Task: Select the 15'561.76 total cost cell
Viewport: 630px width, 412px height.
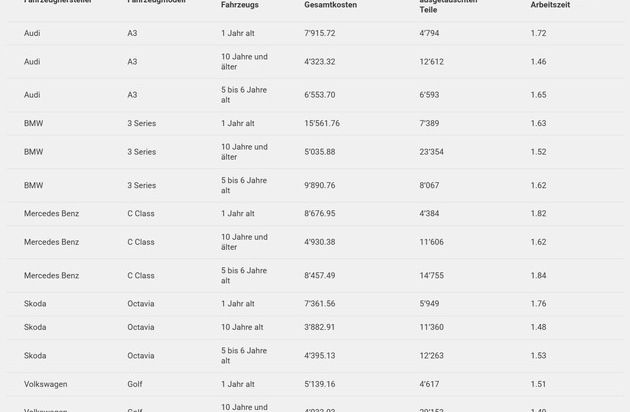Action: tap(322, 124)
